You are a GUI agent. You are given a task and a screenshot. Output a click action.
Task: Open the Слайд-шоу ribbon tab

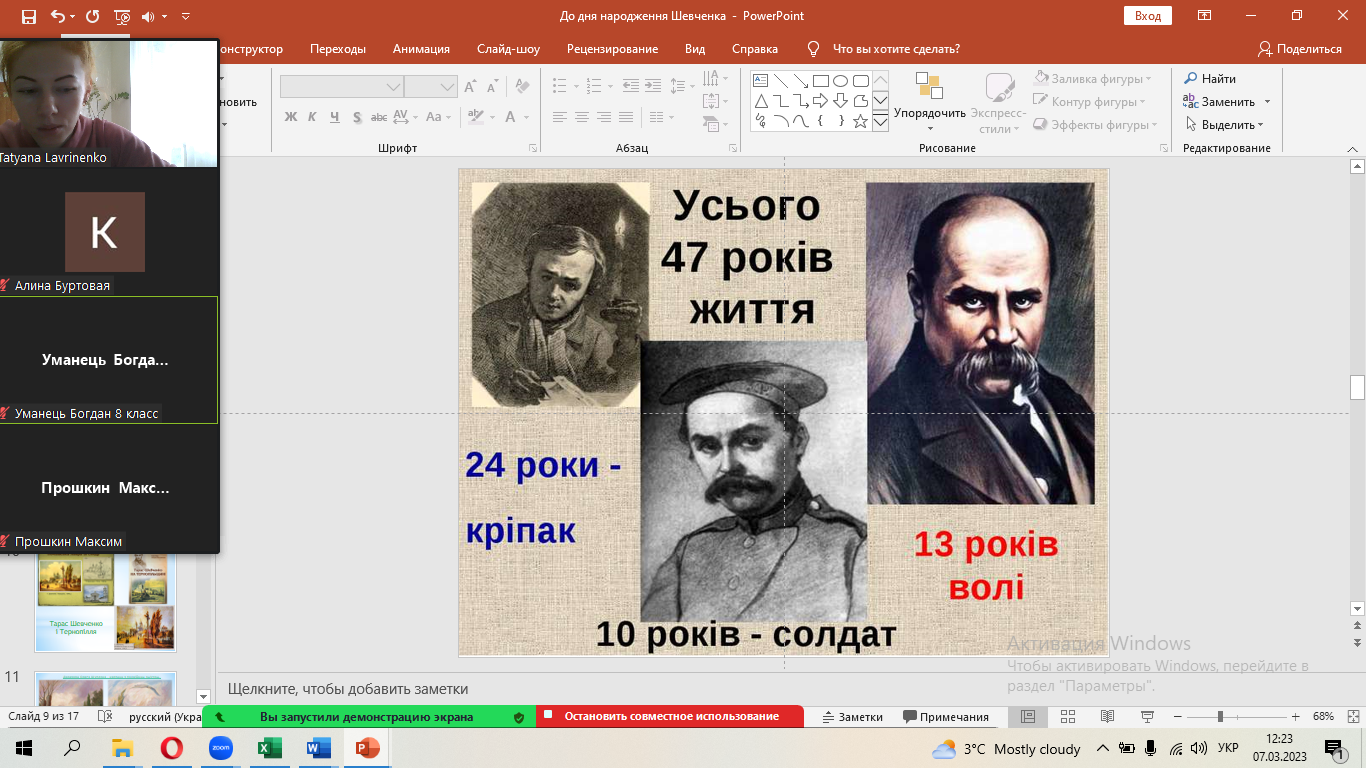point(508,49)
